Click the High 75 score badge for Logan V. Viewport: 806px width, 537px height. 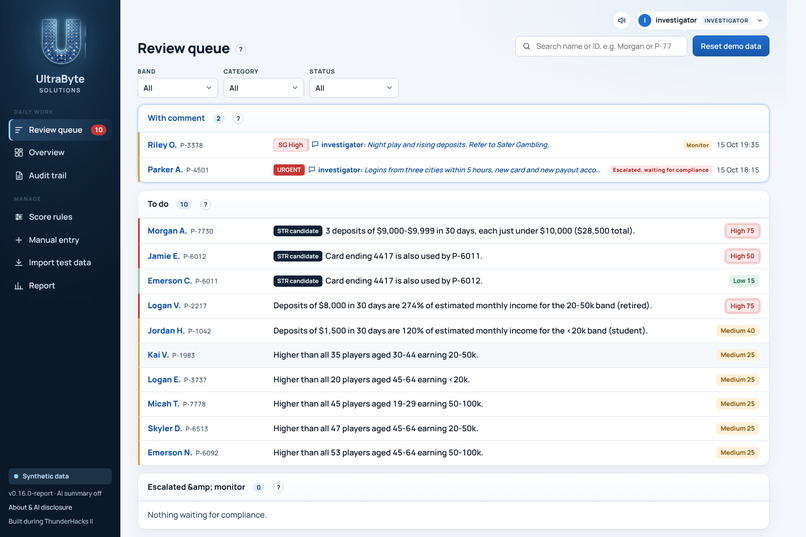tap(742, 306)
